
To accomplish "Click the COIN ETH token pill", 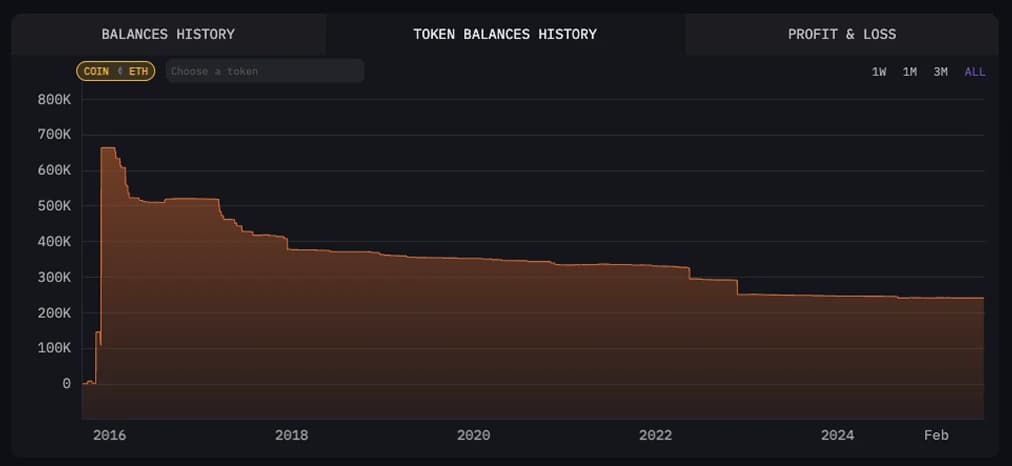I will point(115,71).
